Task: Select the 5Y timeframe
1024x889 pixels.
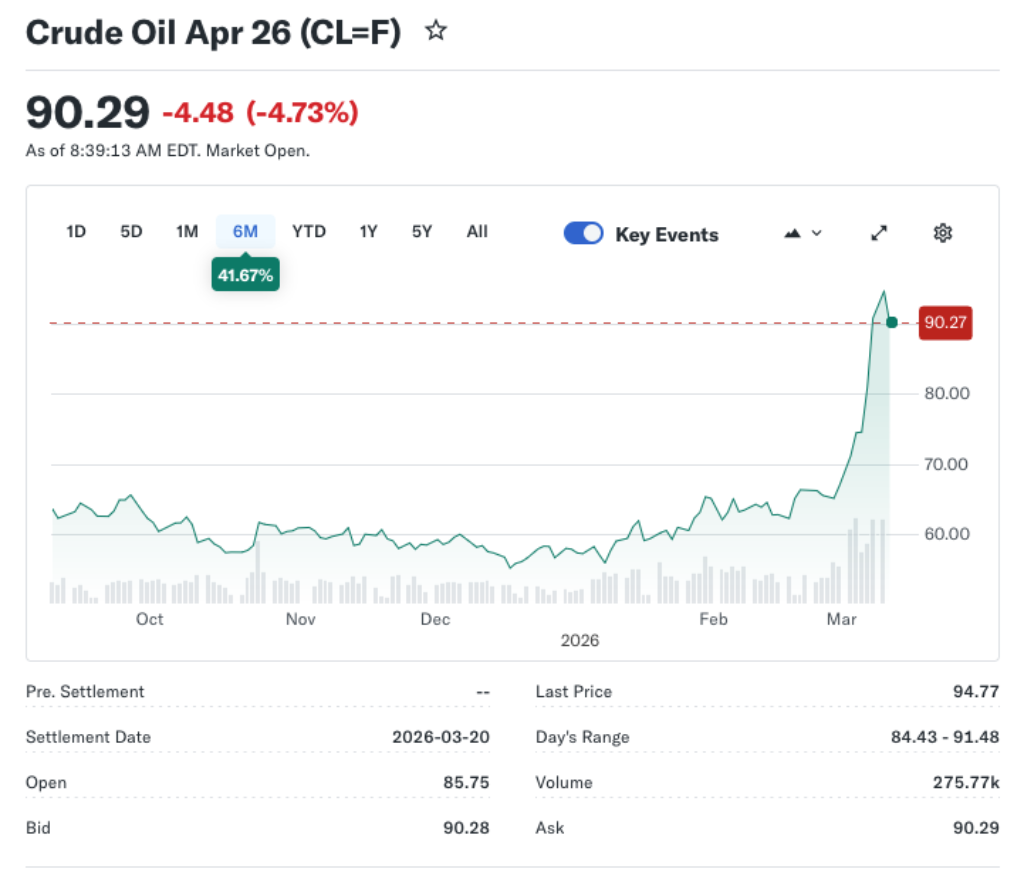Action: pos(421,231)
